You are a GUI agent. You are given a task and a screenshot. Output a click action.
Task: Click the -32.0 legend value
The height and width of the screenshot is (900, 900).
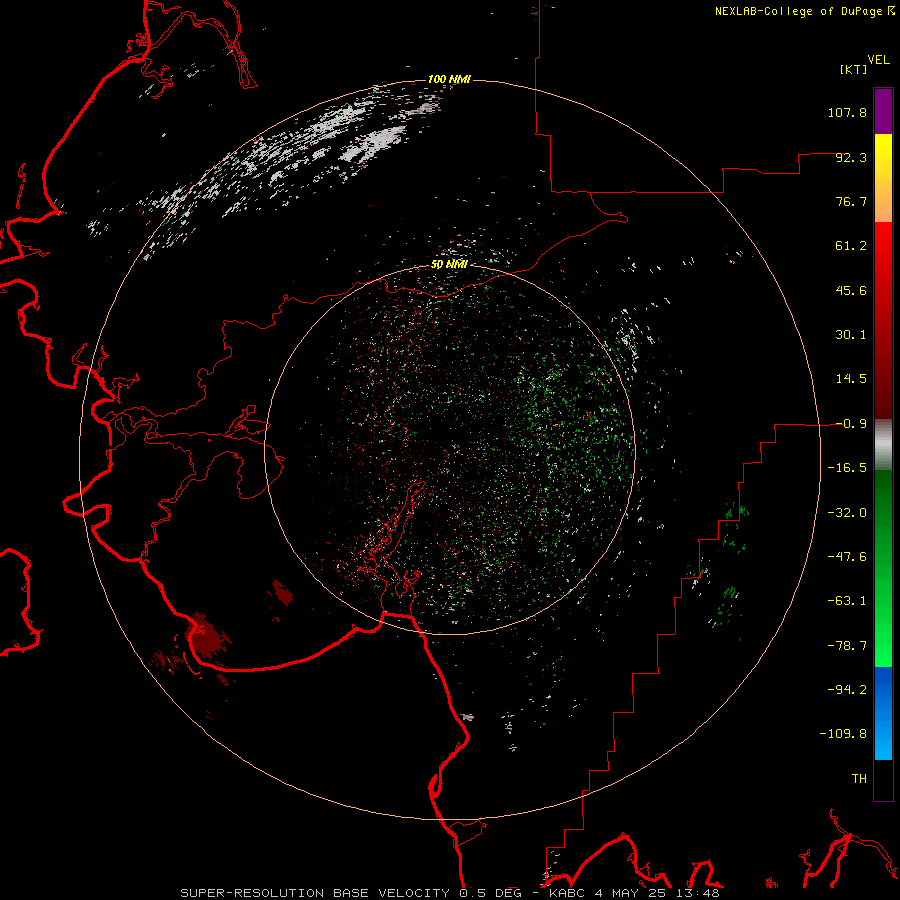point(847,513)
